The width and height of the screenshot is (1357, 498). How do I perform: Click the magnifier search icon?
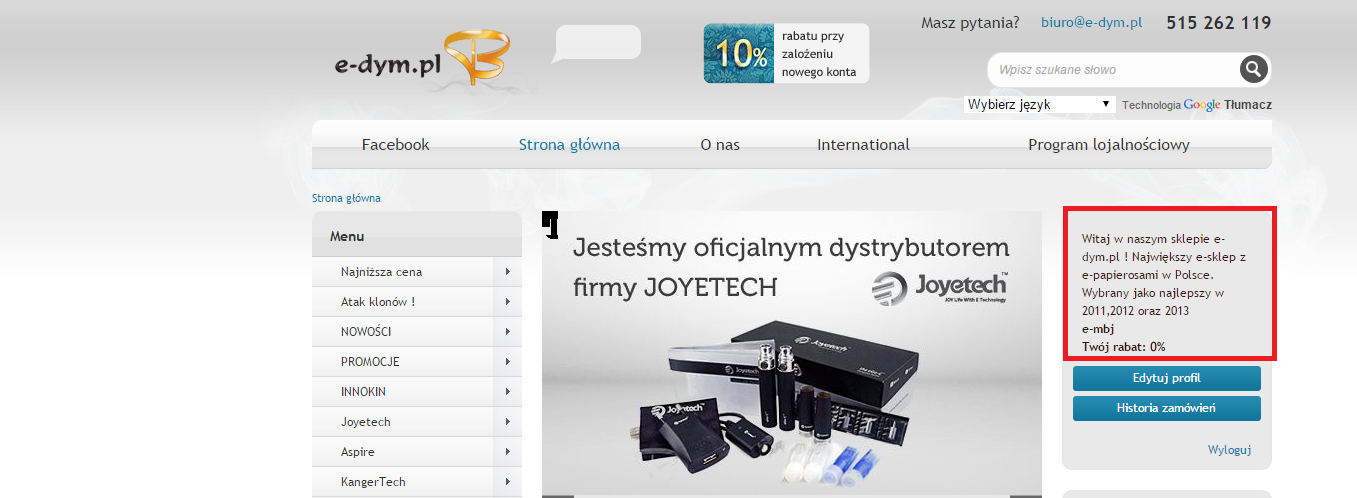[x=1254, y=69]
